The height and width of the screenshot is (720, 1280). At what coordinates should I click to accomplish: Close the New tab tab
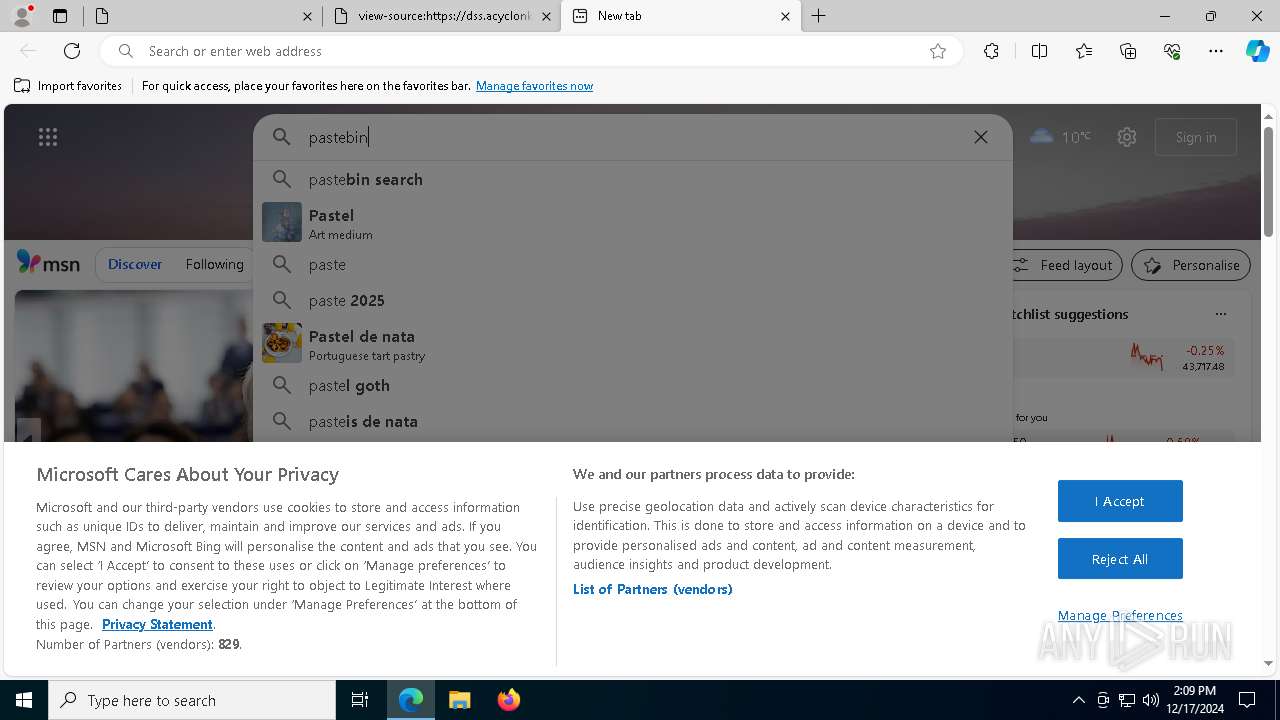coord(785,16)
